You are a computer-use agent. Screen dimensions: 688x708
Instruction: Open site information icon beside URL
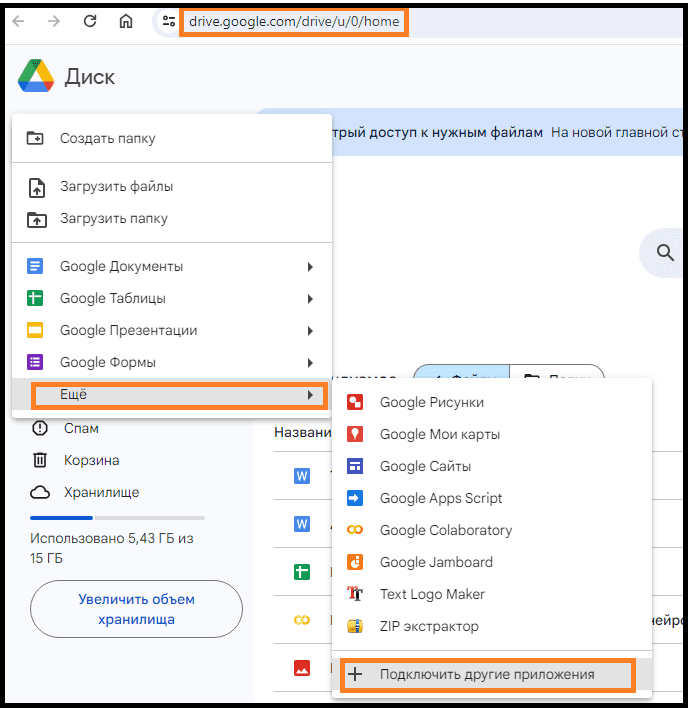click(169, 21)
